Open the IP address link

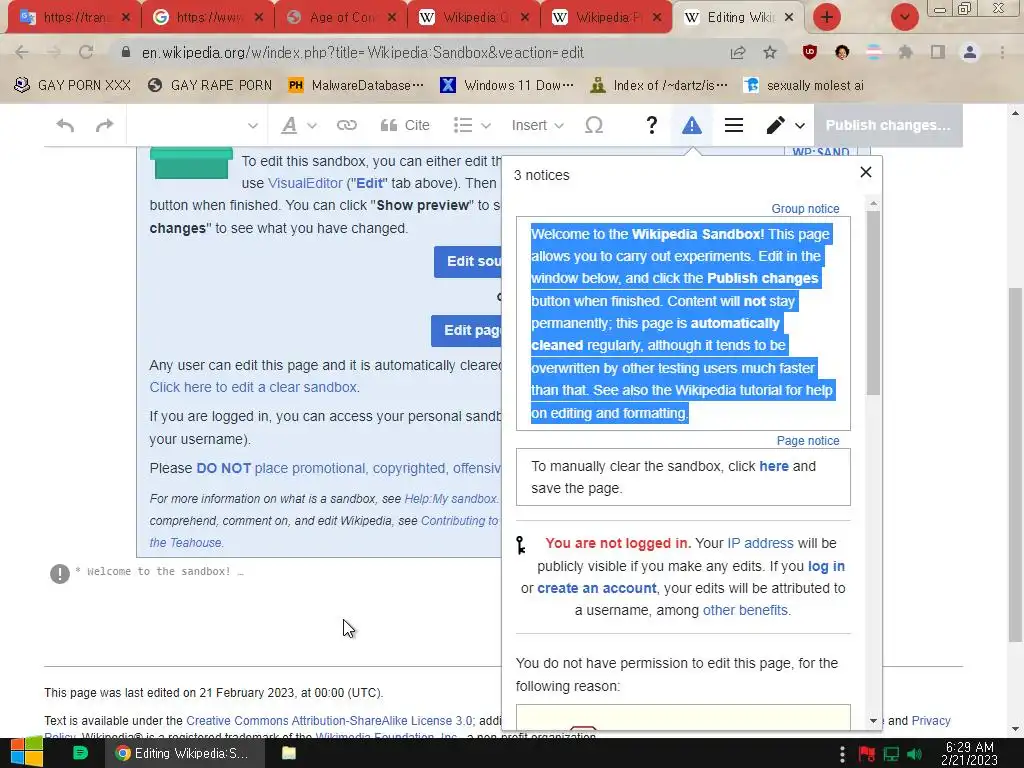point(760,543)
